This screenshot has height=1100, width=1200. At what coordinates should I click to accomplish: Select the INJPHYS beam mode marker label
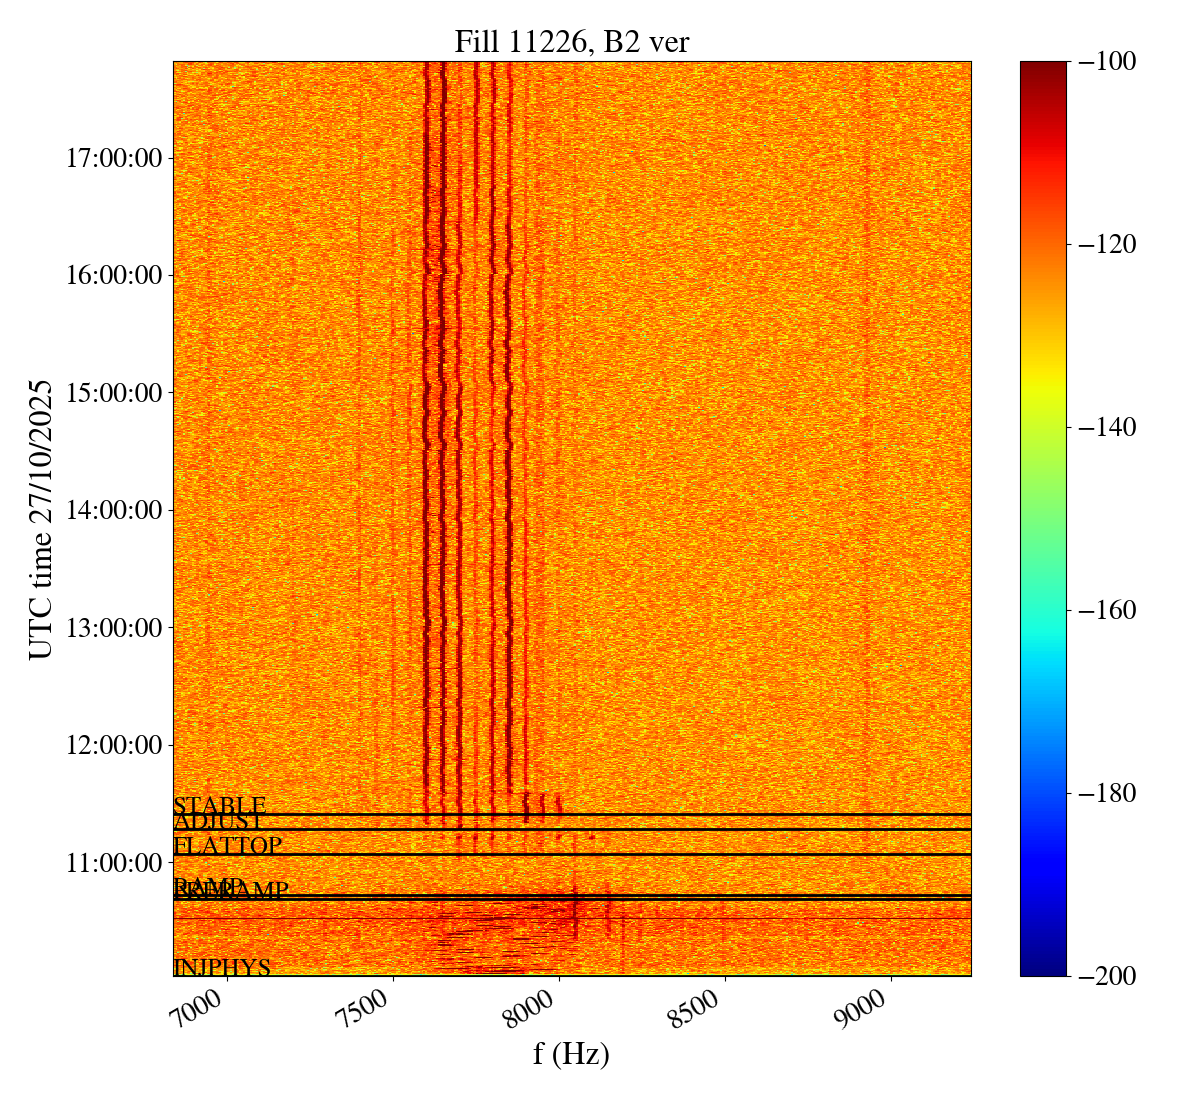222,967
